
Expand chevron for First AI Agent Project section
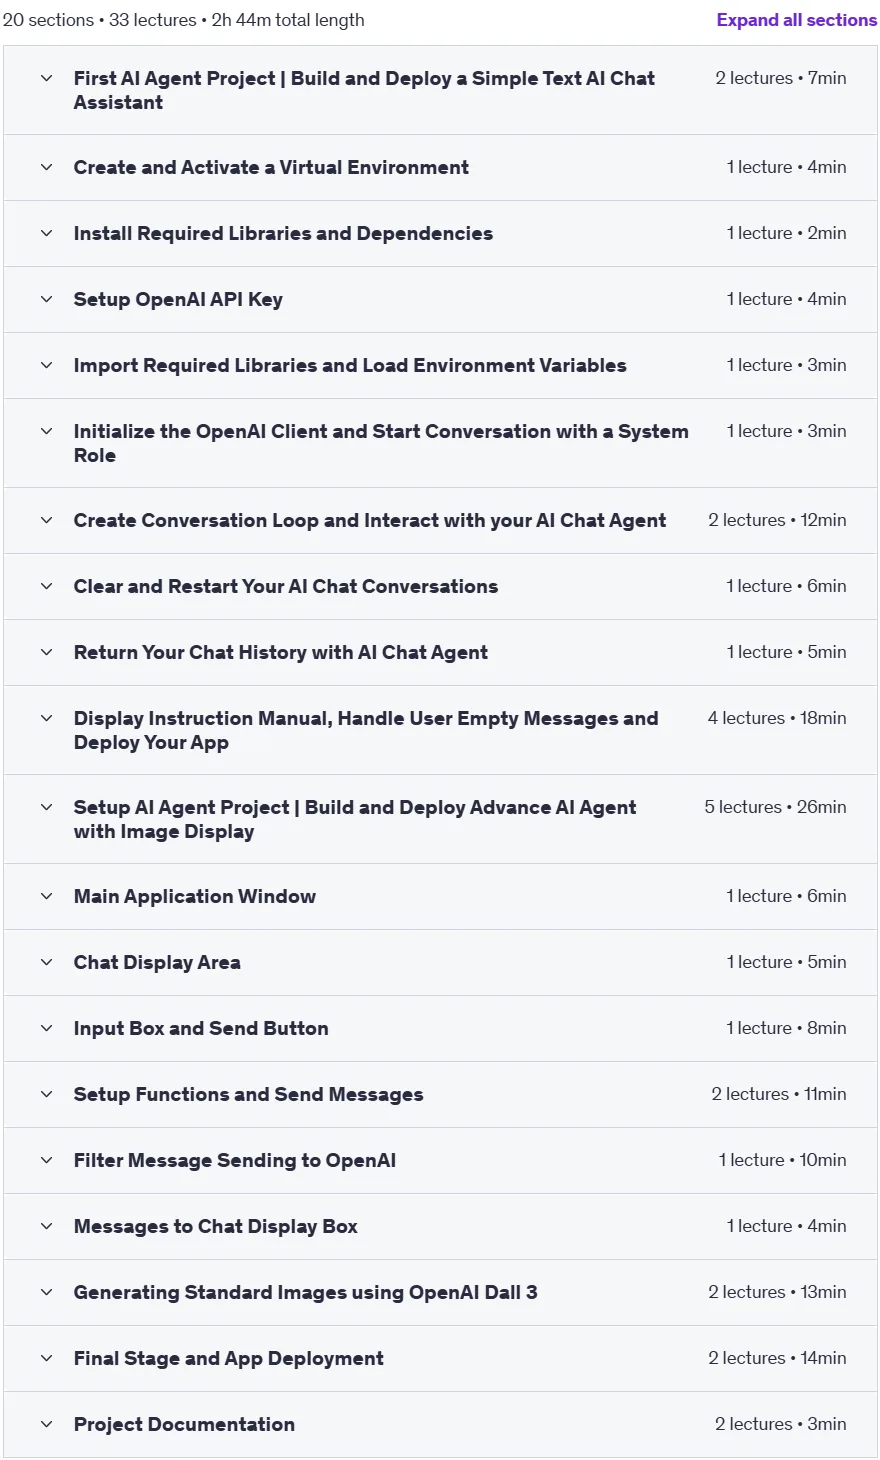point(46,78)
